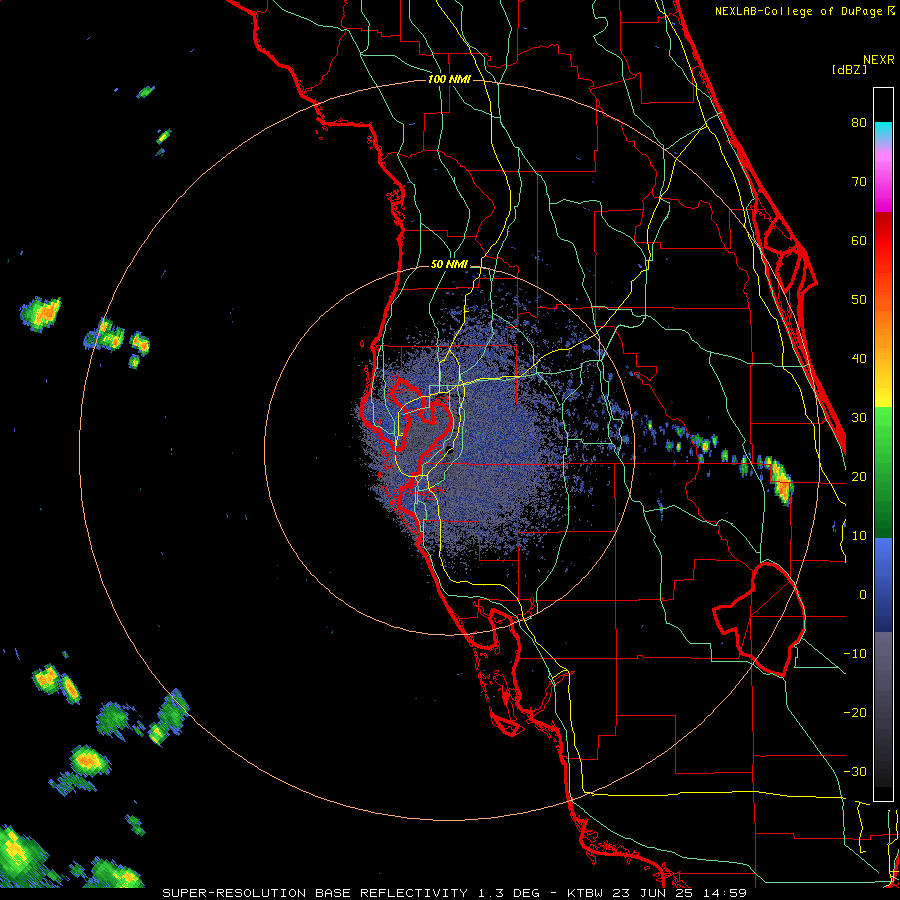Click the 14:59 timestamp in the caption

click(x=726, y=893)
